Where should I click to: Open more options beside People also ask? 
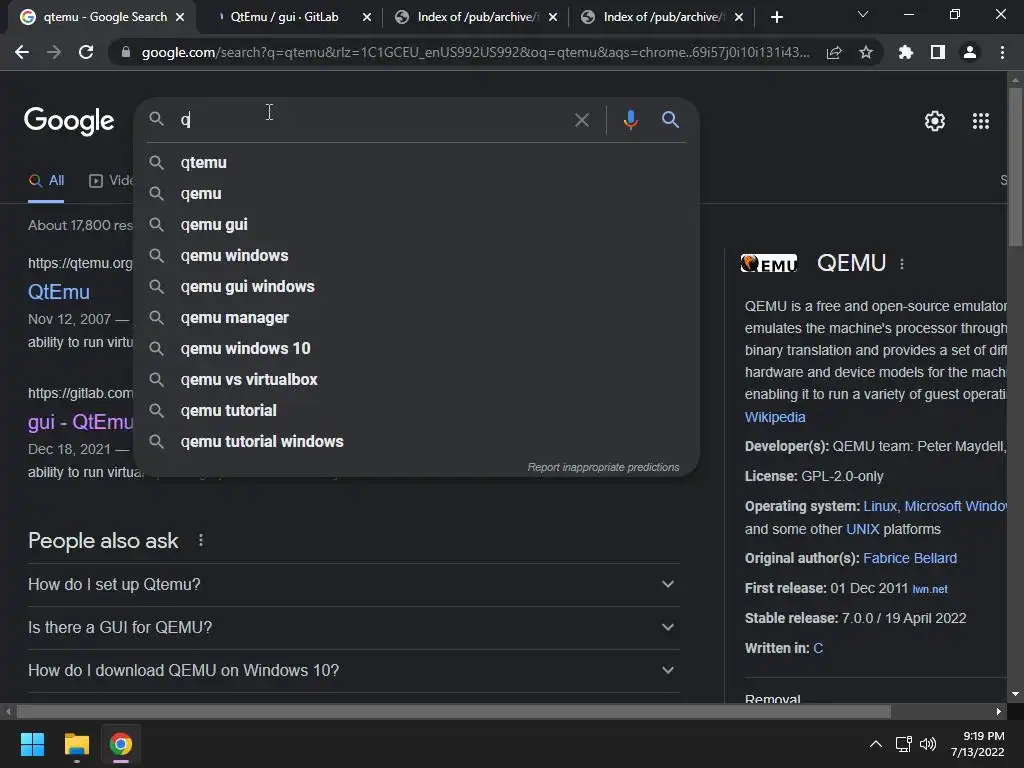[x=200, y=541]
